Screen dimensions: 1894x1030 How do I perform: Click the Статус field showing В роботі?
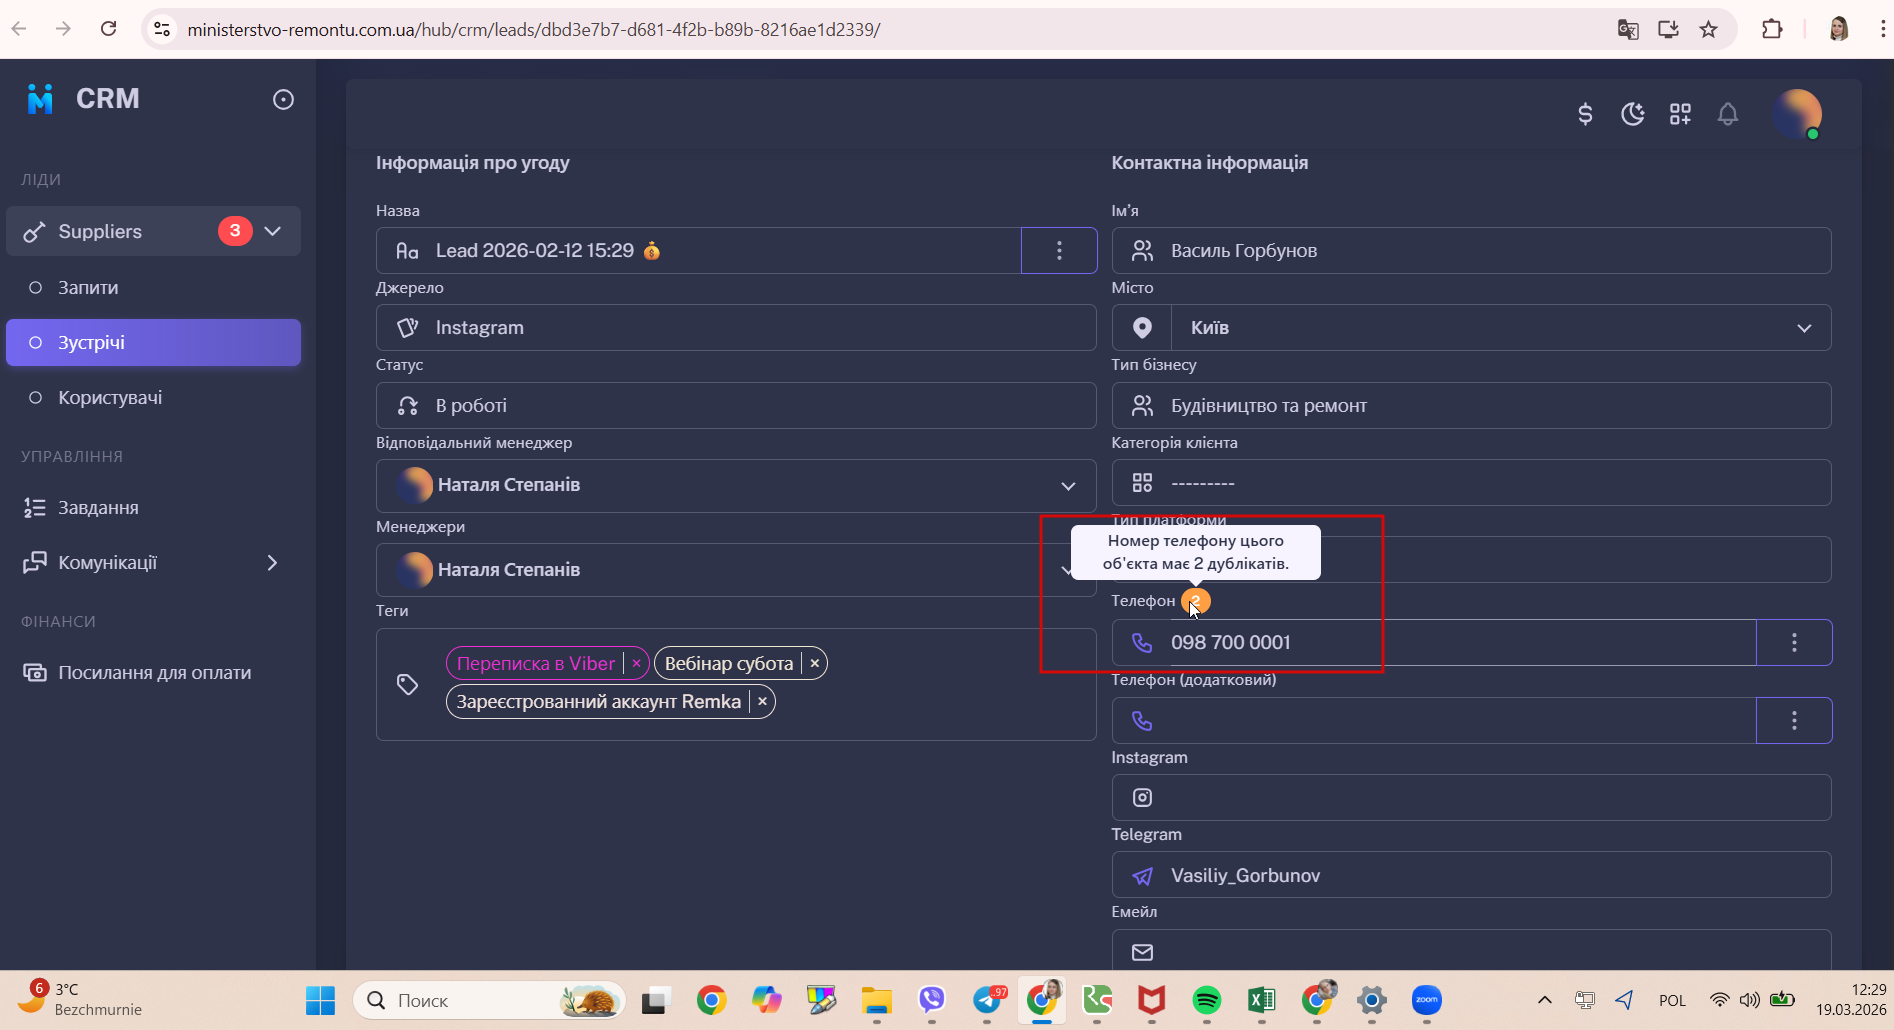click(x=736, y=405)
